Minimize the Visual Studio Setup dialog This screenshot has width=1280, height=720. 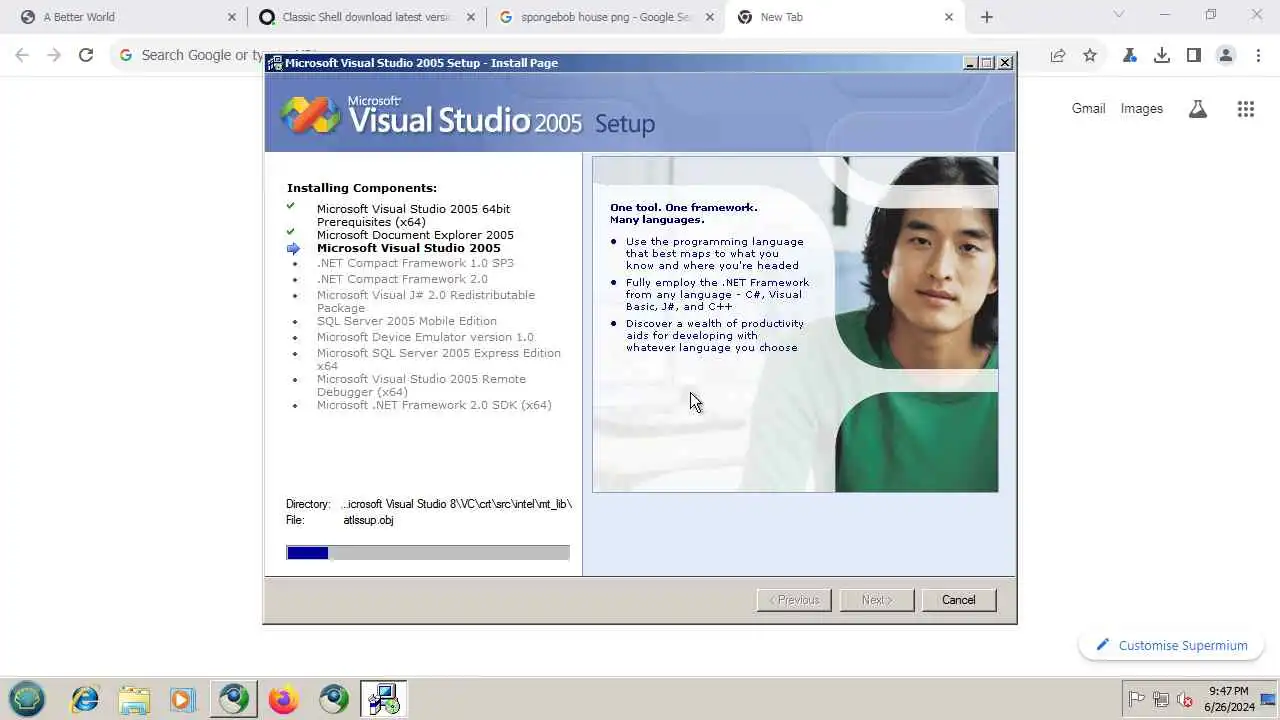(970, 63)
